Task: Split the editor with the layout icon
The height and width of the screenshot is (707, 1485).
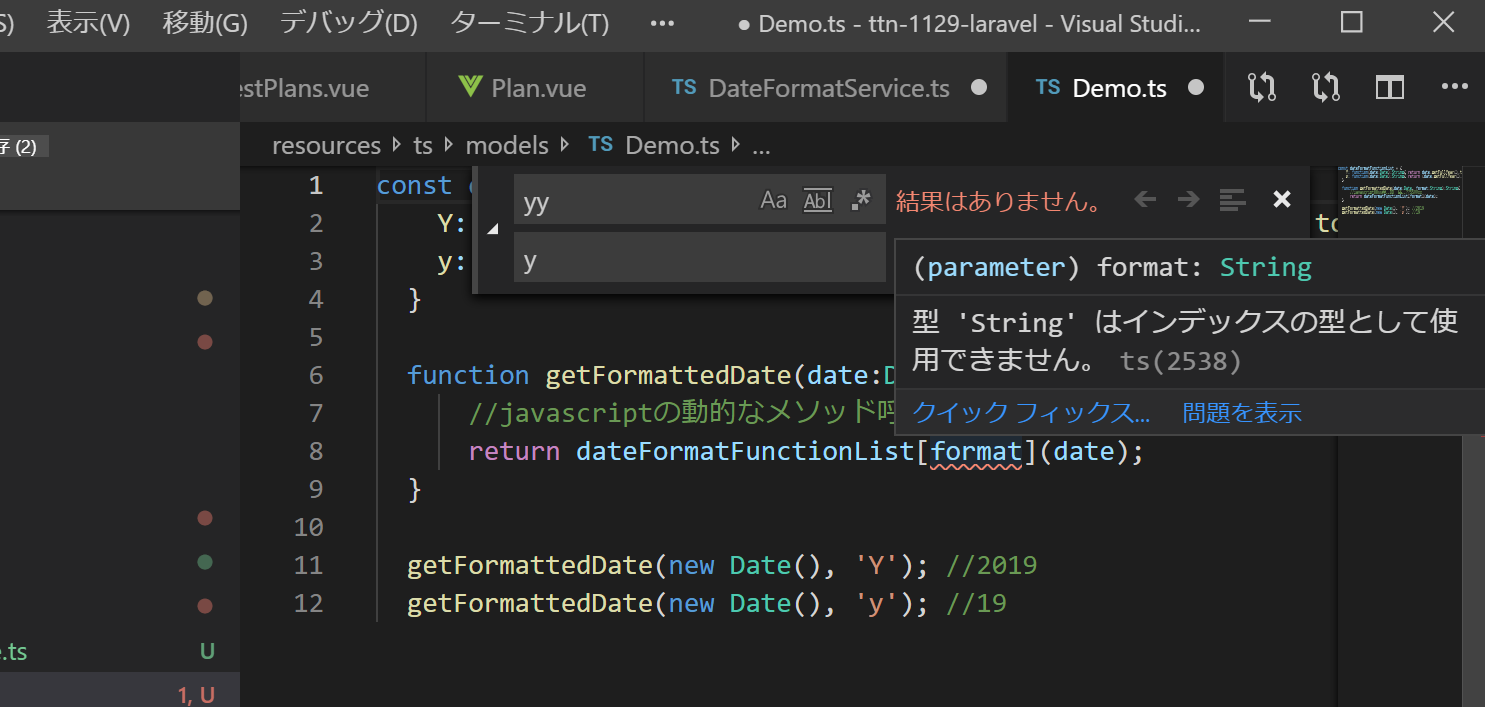Action: [x=1390, y=88]
